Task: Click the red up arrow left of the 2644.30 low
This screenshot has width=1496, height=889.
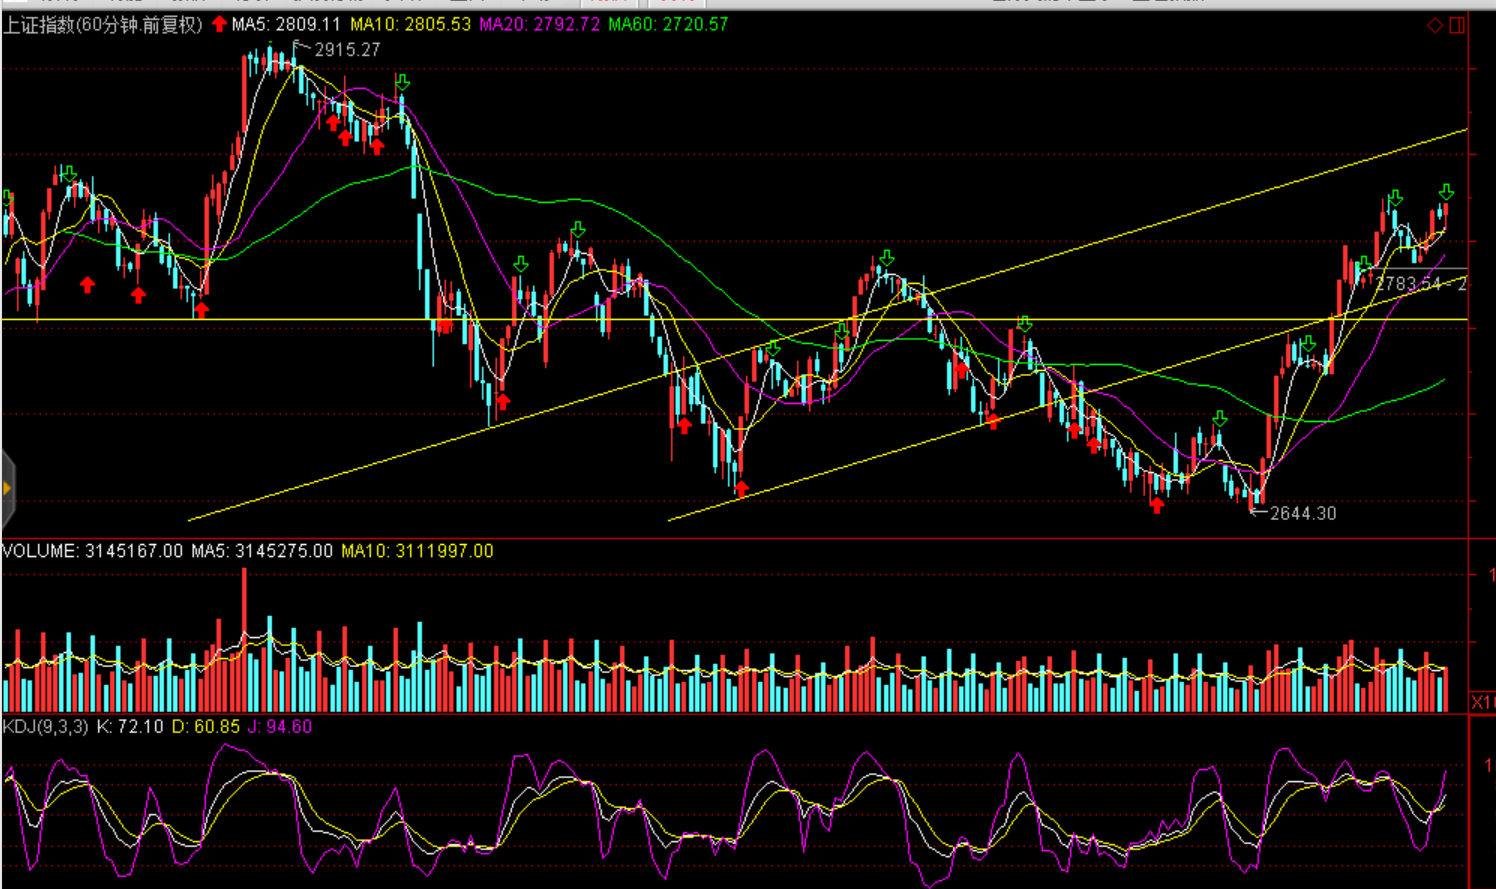Action: [1157, 506]
